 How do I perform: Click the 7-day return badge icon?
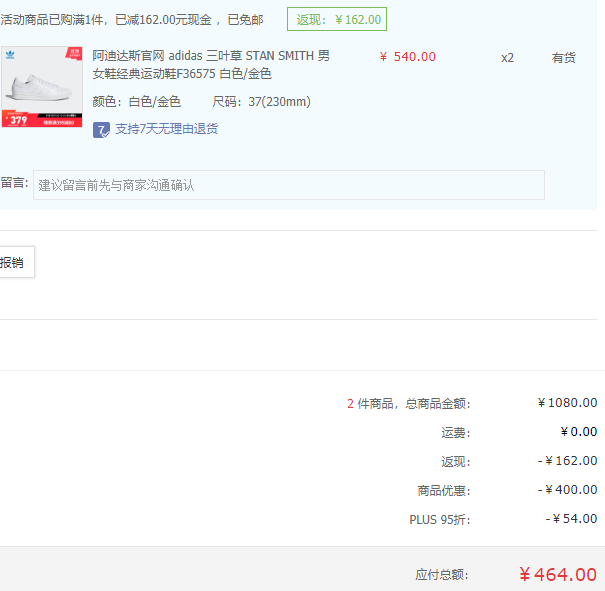(x=101, y=130)
